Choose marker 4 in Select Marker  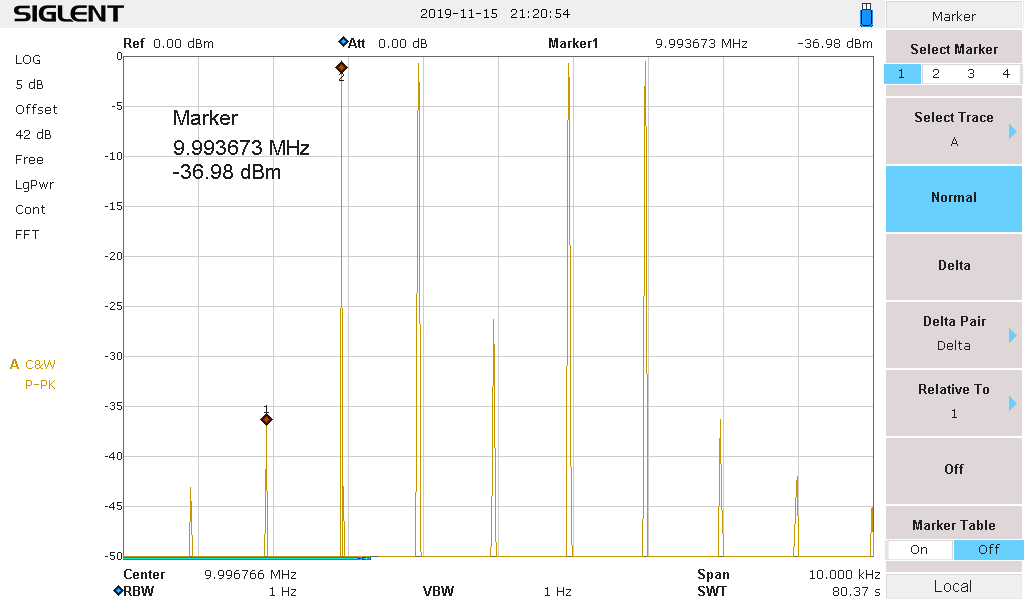click(x=1006, y=74)
